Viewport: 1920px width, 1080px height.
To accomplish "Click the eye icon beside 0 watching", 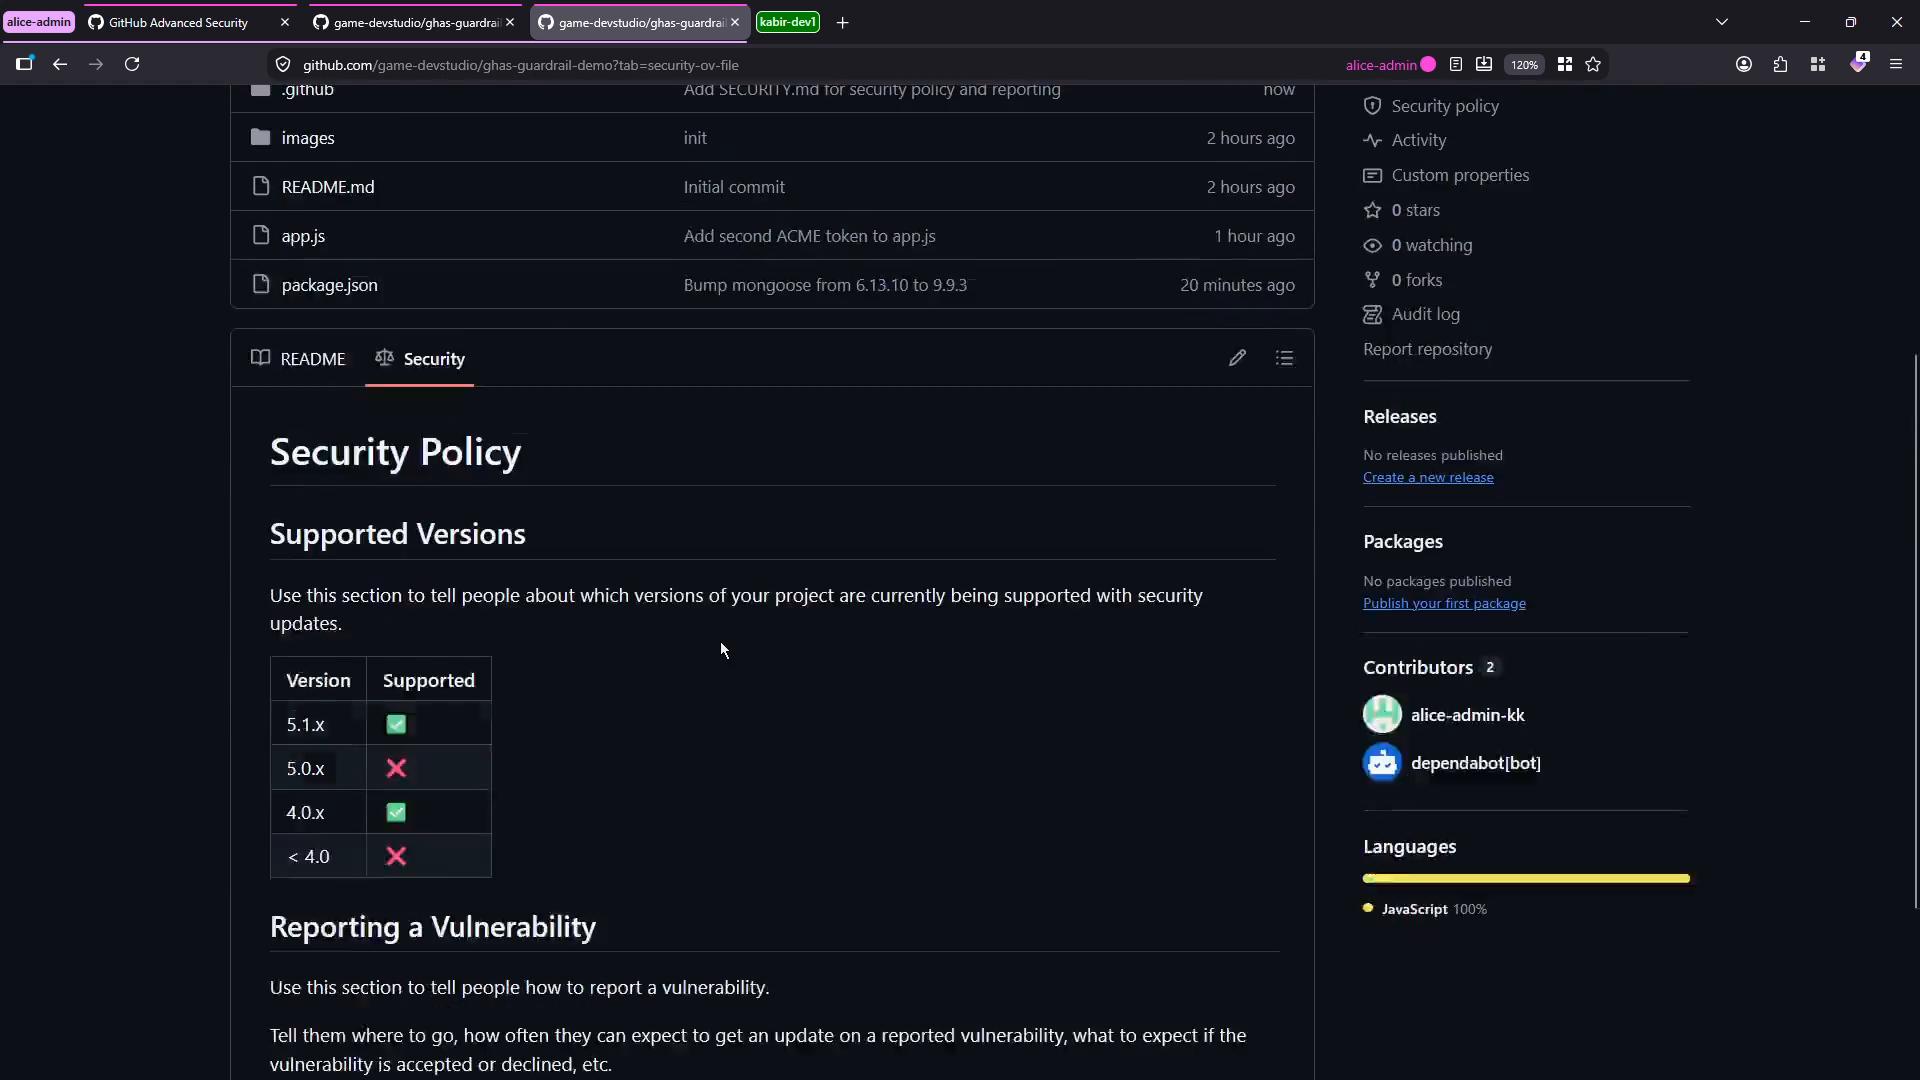I will pyautogui.click(x=1372, y=245).
